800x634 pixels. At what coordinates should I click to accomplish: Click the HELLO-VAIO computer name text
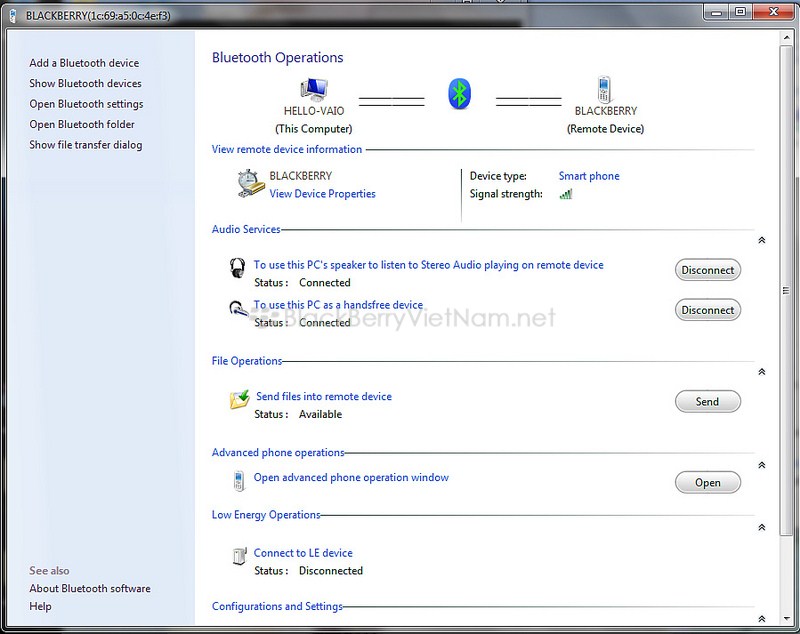(314, 111)
